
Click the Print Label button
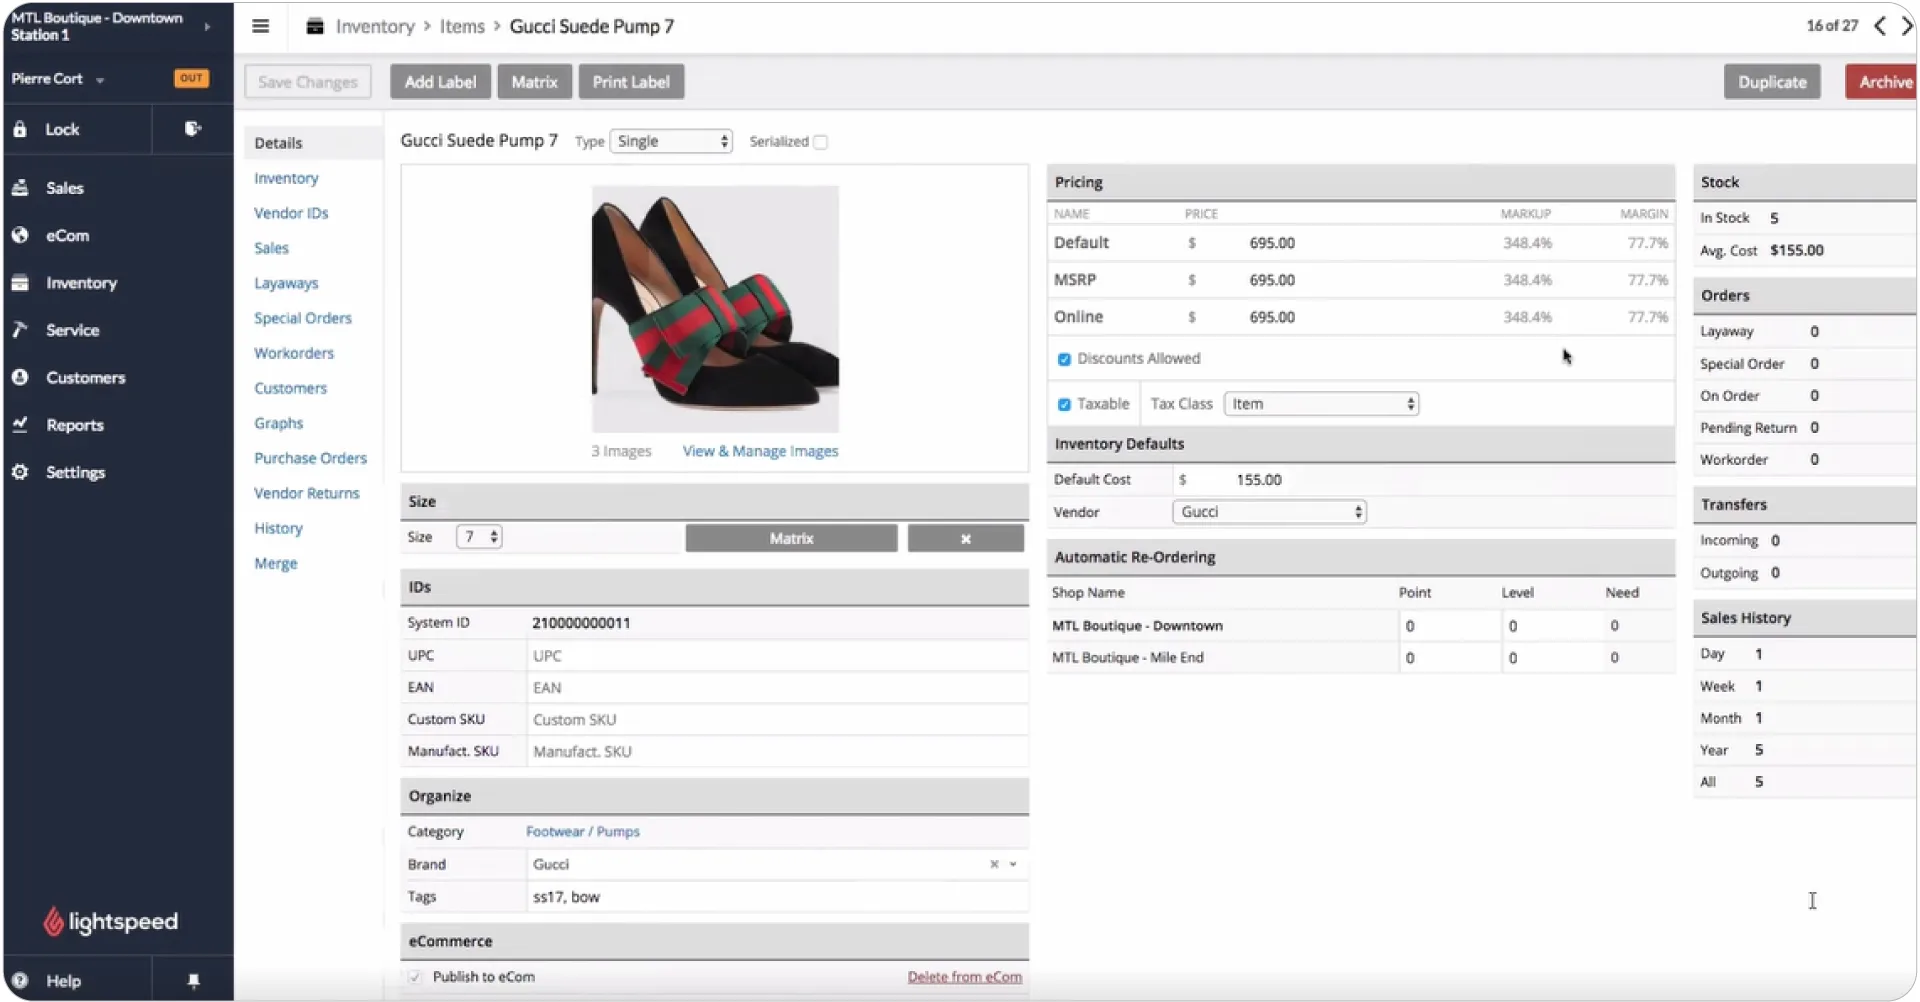[x=631, y=82]
